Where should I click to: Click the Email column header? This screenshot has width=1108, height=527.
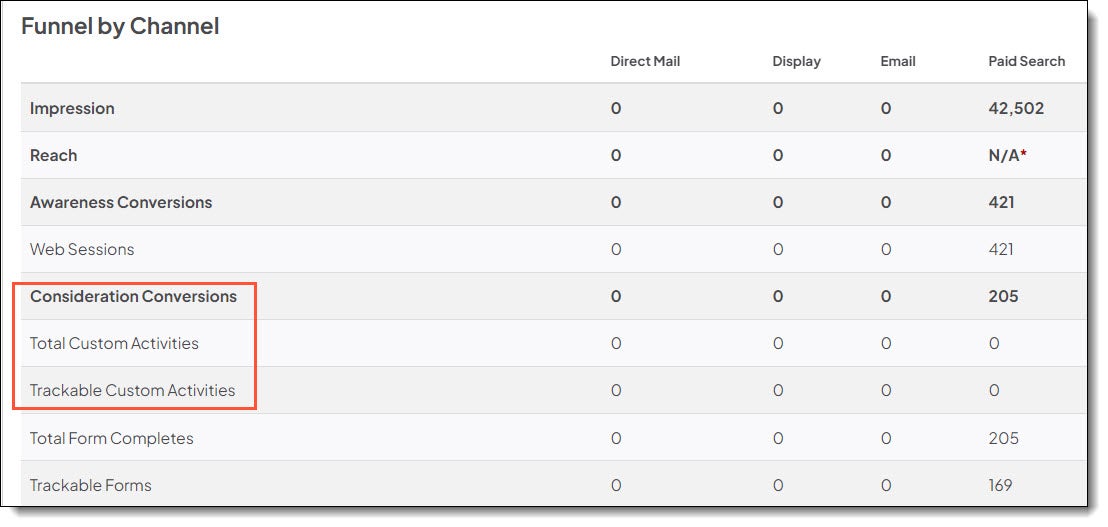pos(898,61)
